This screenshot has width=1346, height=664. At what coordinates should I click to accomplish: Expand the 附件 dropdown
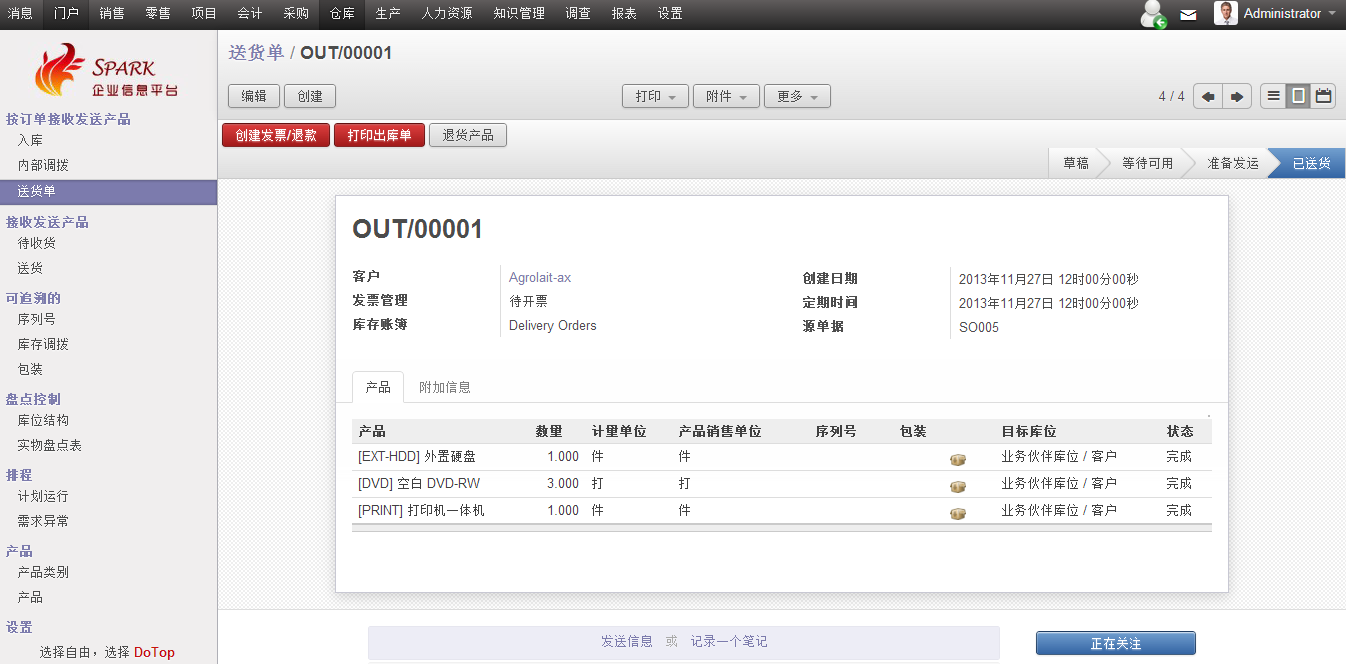[726, 97]
